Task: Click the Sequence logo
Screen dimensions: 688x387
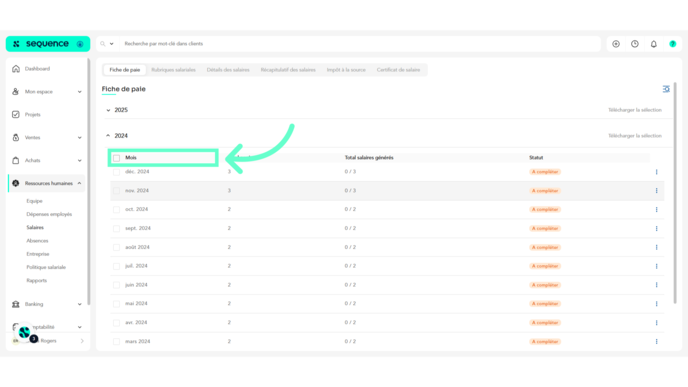Action: click(48, 44)
